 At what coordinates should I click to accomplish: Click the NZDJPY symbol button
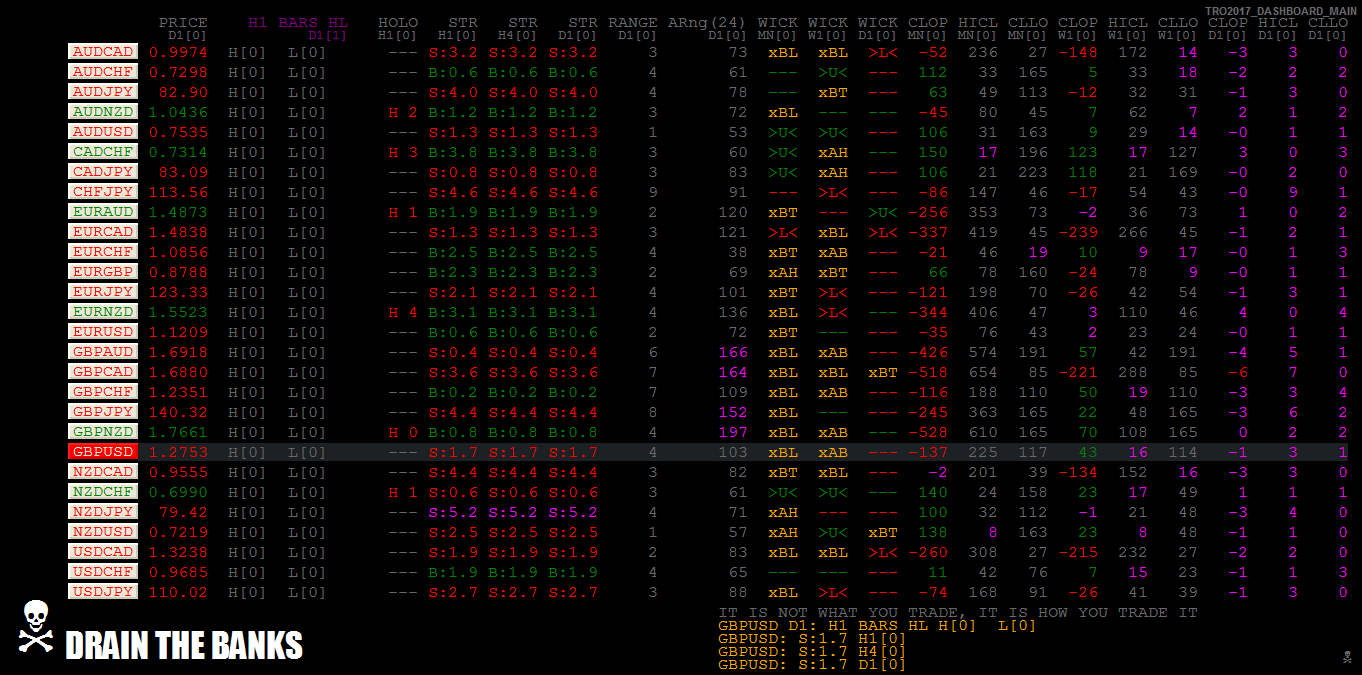[x=103, y=511]
